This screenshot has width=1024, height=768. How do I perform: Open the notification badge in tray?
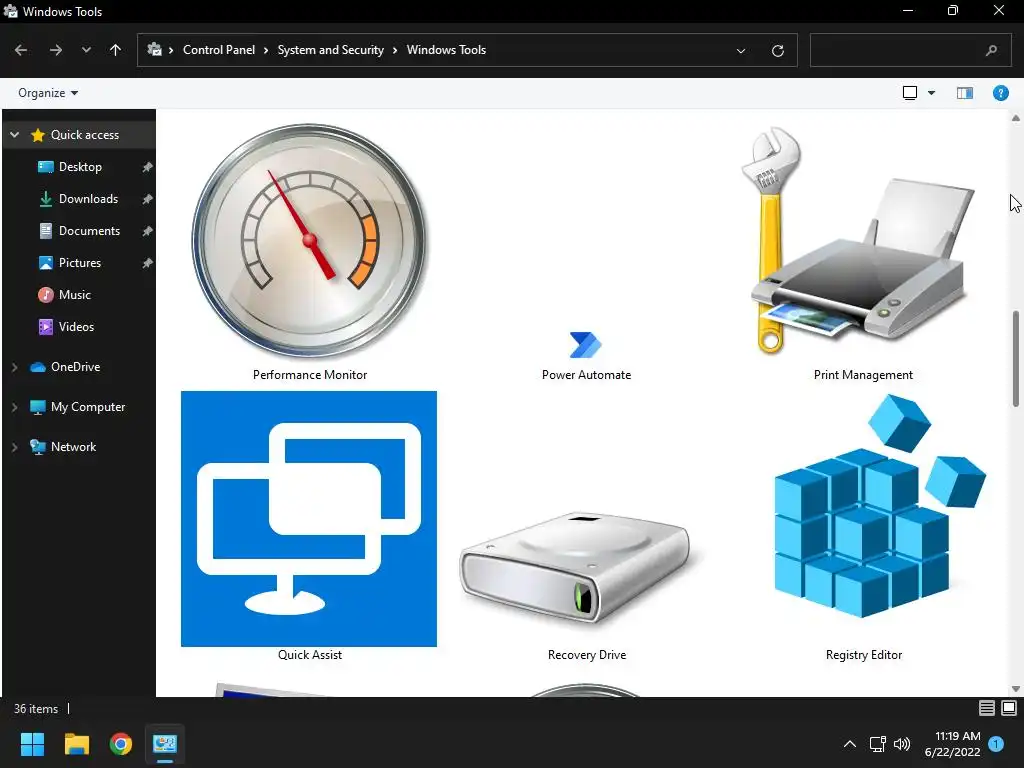click(997, 744)
